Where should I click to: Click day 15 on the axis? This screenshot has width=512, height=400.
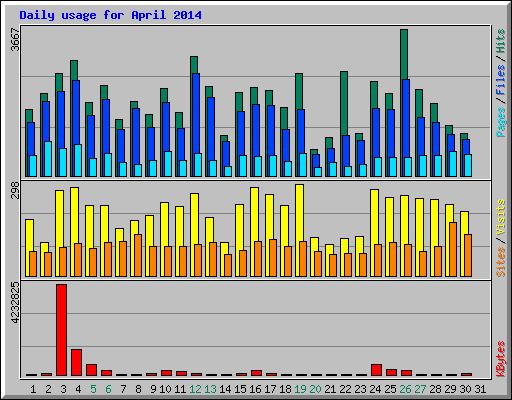pyautogui.click(x=240, y=389)
